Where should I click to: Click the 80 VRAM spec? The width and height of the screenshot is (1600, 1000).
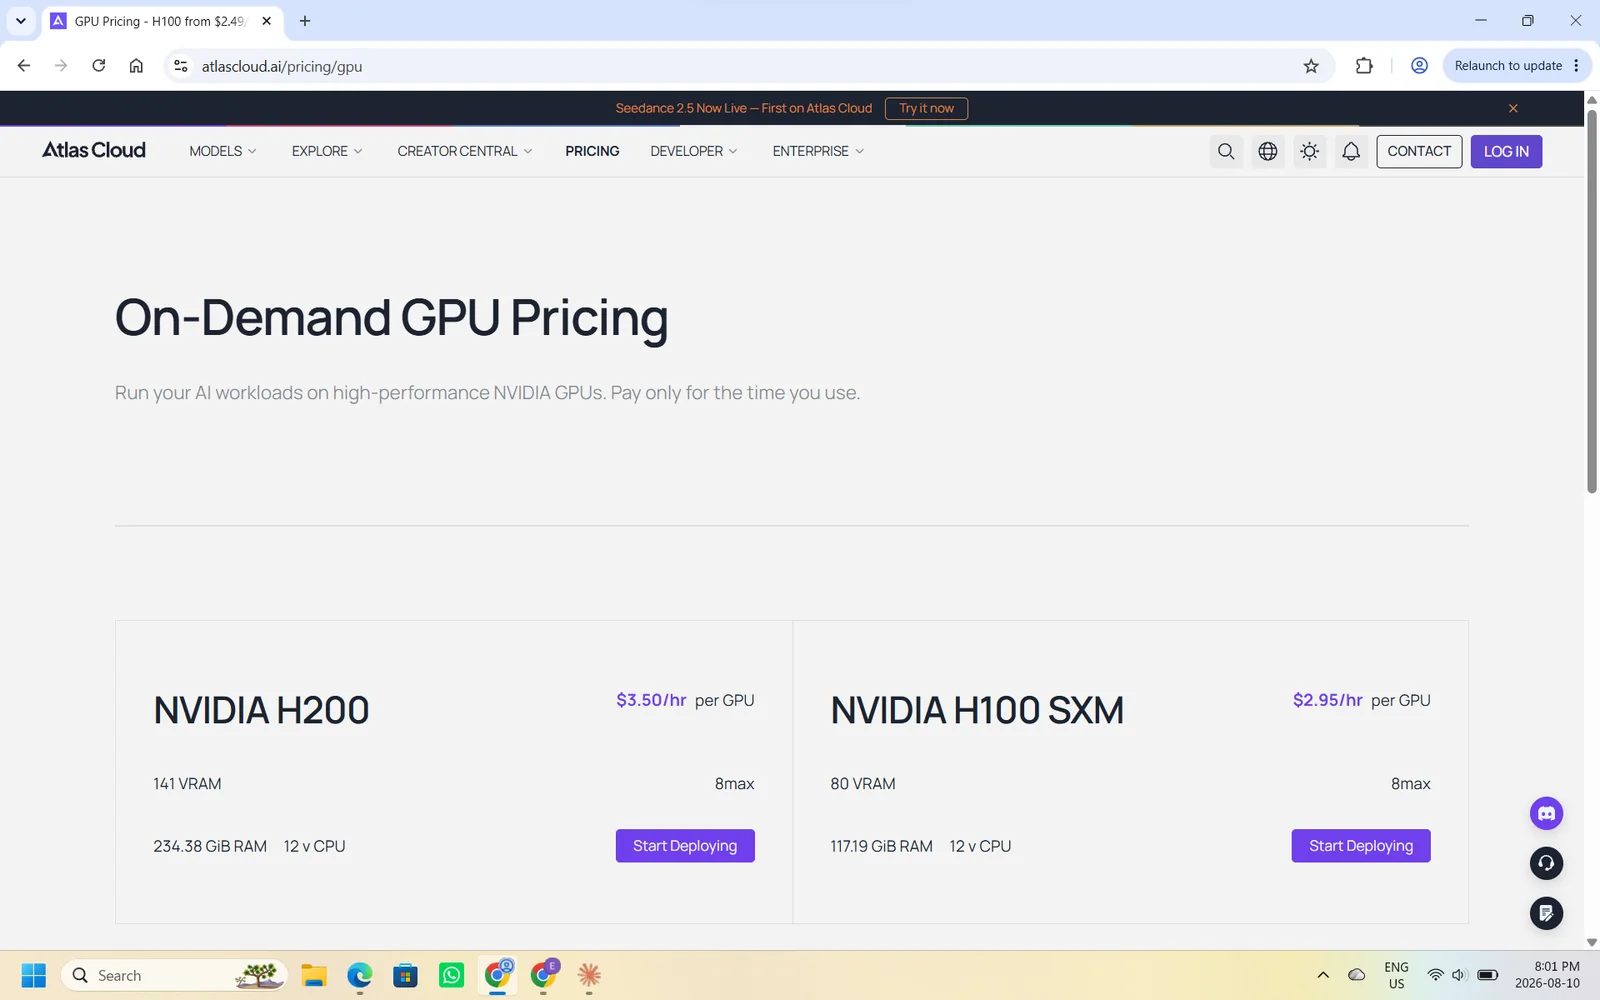click(x=863, y=784)
